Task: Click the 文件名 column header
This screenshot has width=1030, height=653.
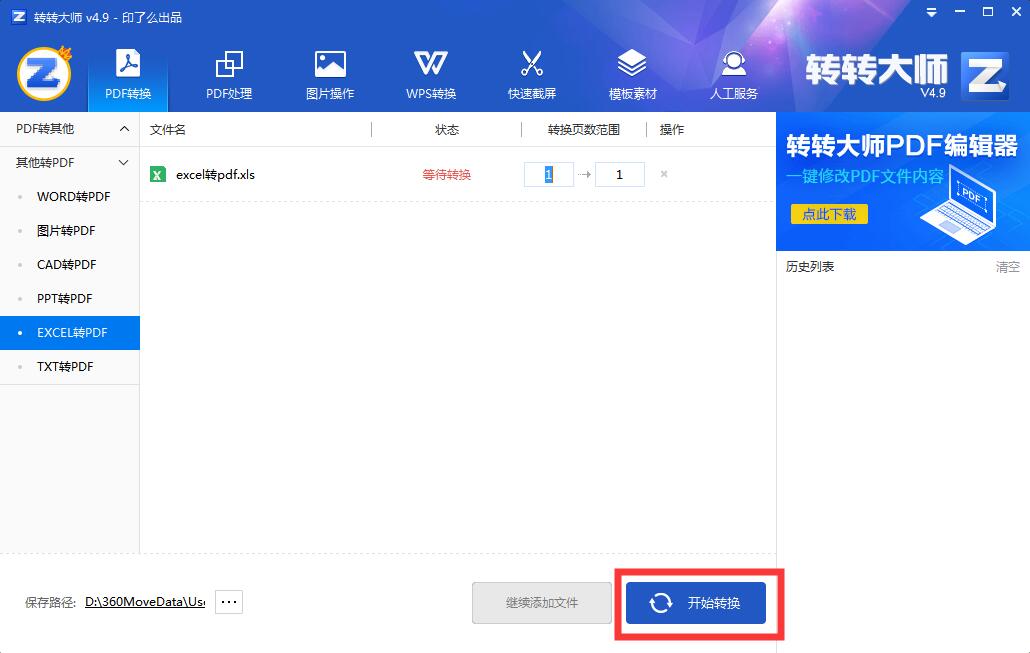Action: coord(168,130)
